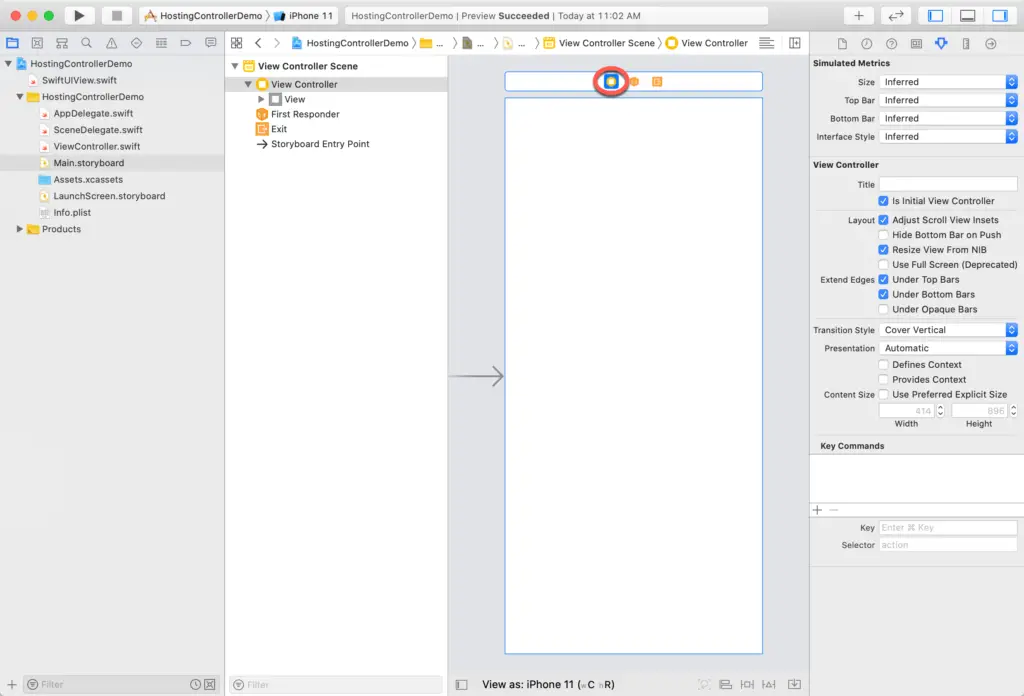The image size is (1024, 696).
Task: Click View as: iPhone 11 button
Action: (x=548, y=684)
